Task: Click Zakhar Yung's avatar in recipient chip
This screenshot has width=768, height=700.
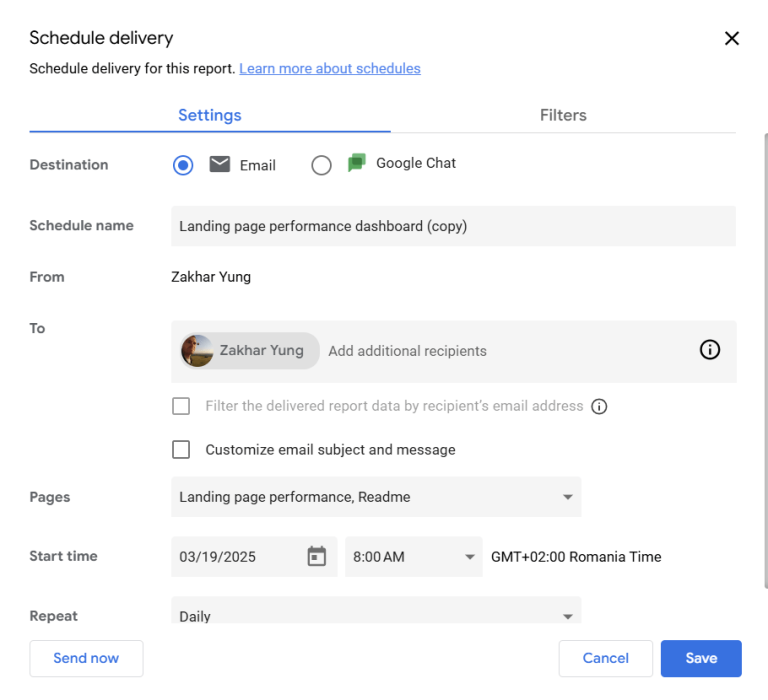Action: tap(197, 351)
